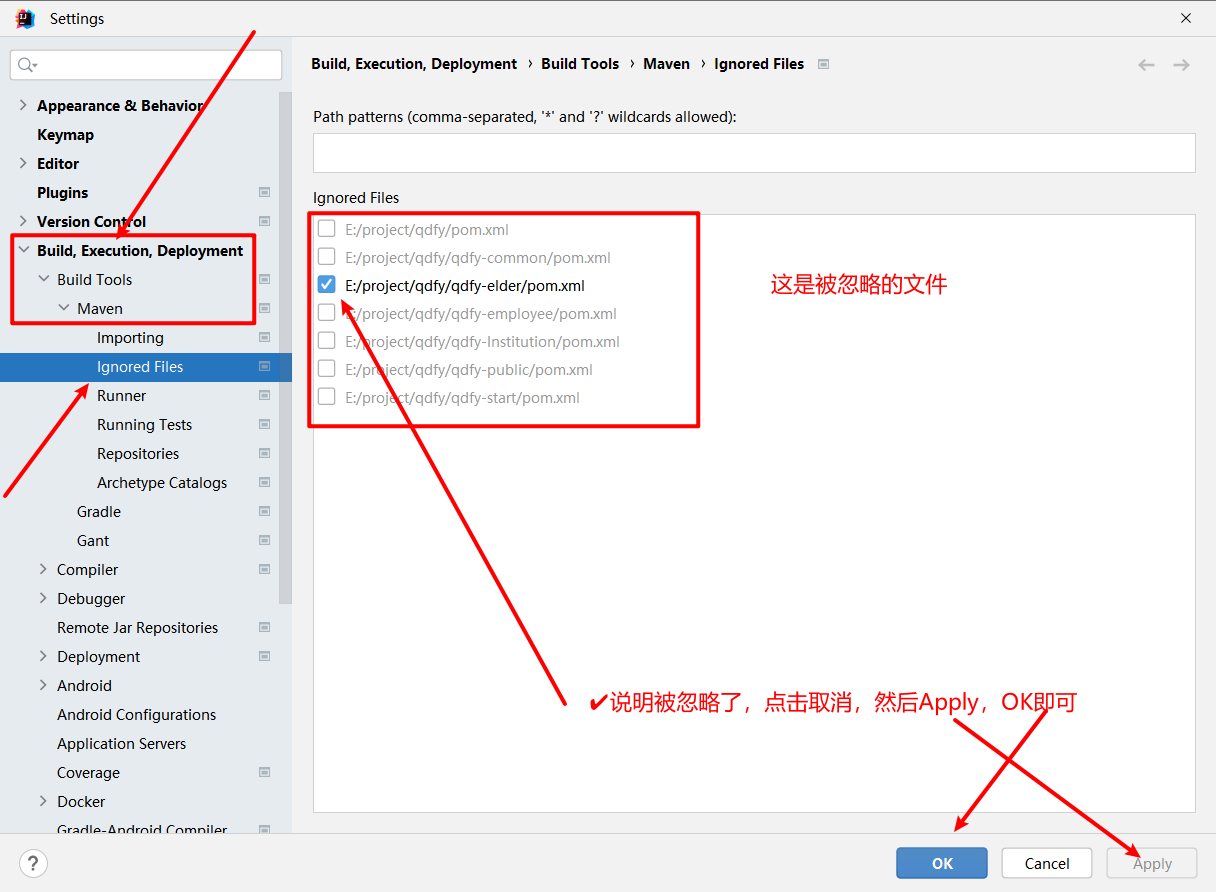The image size is (1216, 892).
Task: Click the IntelliJ IDEA logo in title bar
Action: (x=25, y=18)
